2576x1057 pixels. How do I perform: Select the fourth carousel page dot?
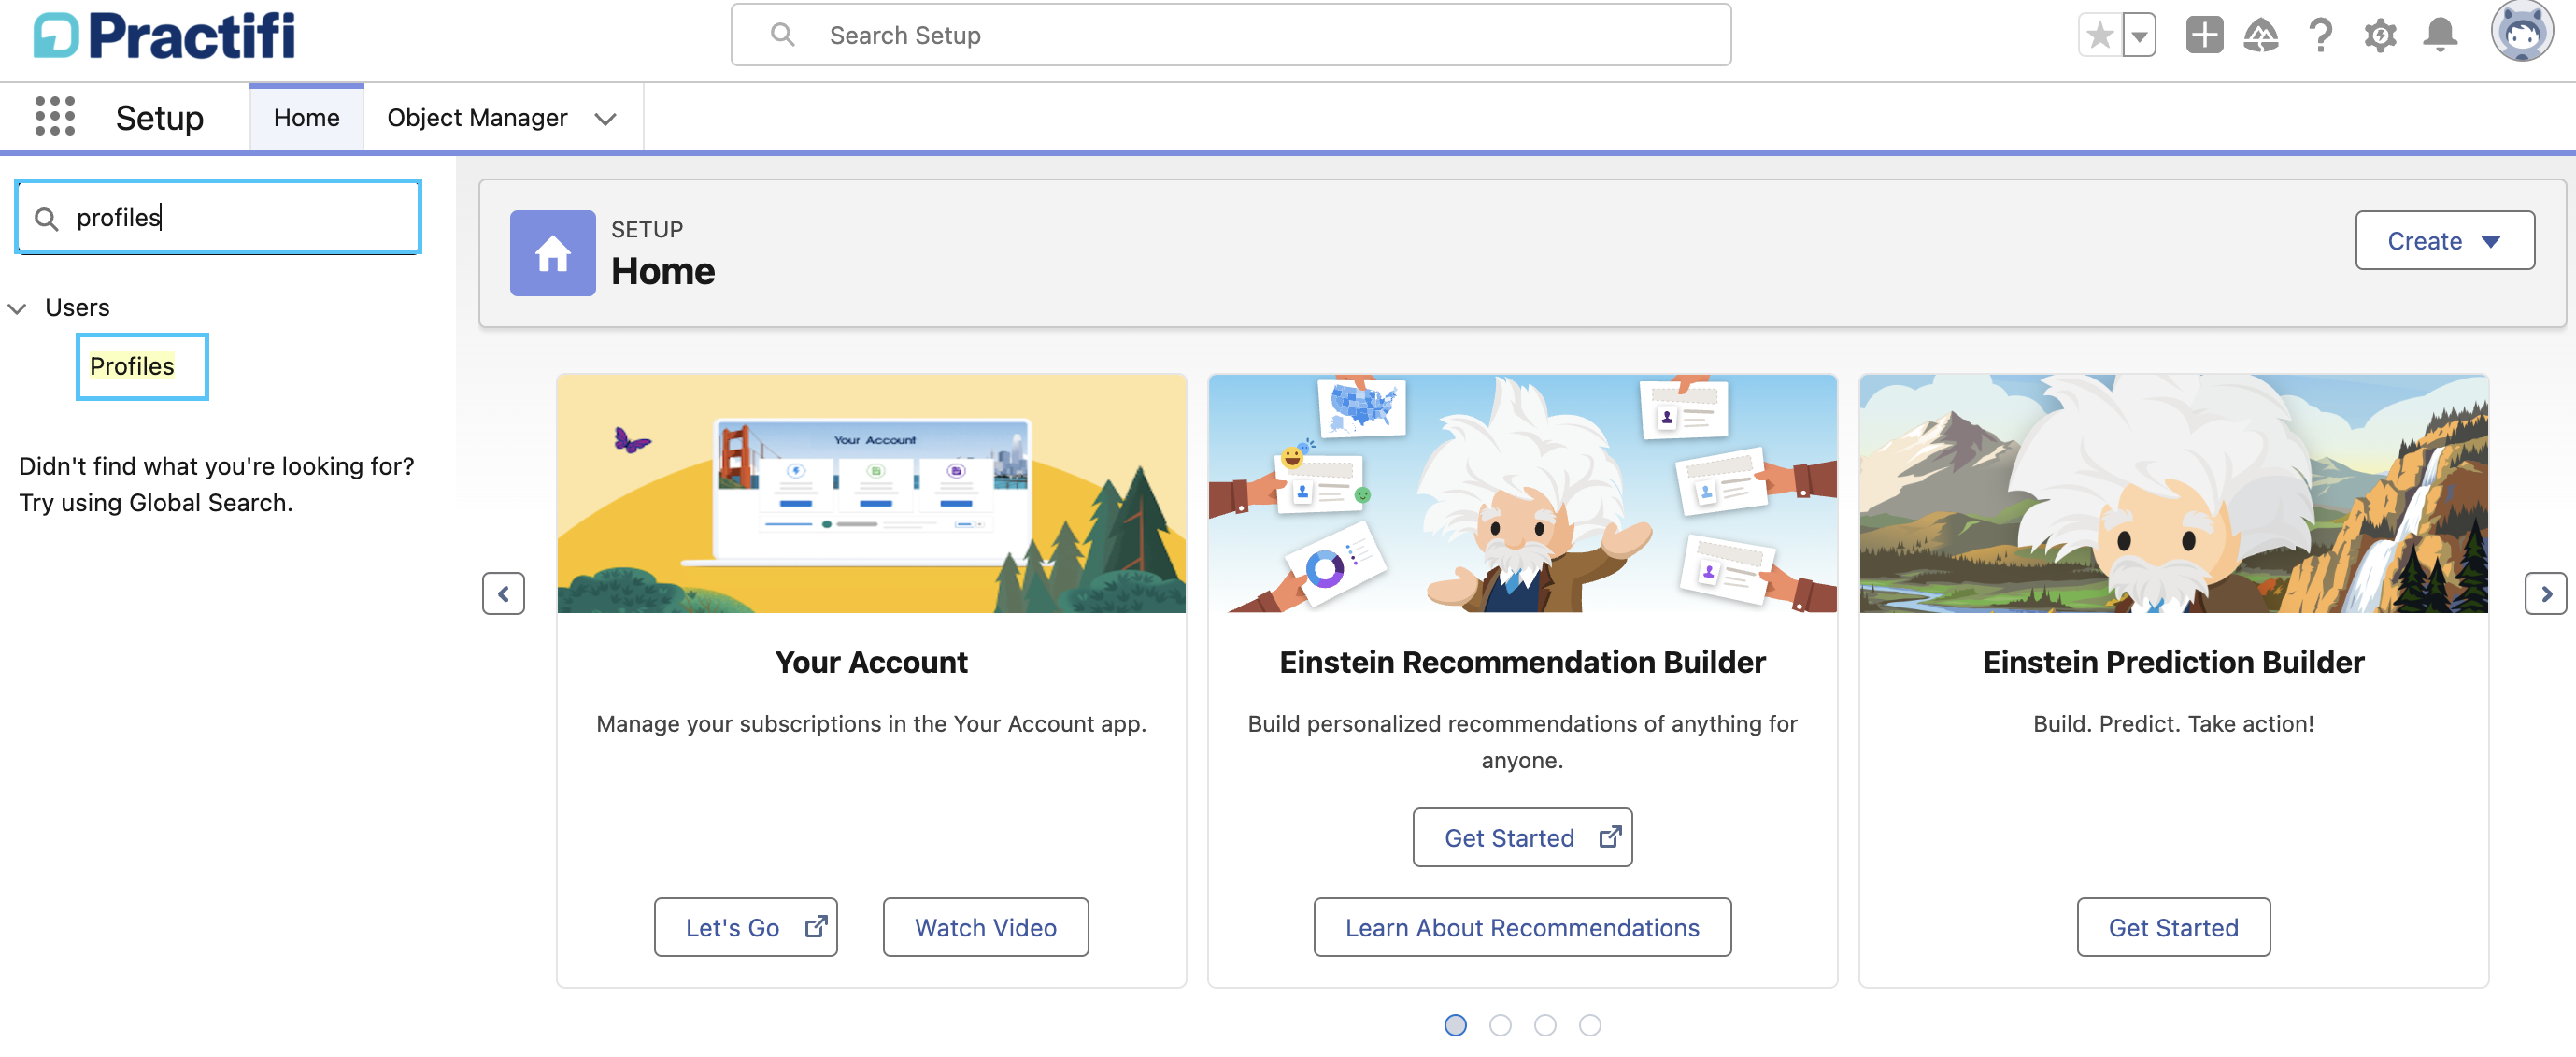1590,1025
